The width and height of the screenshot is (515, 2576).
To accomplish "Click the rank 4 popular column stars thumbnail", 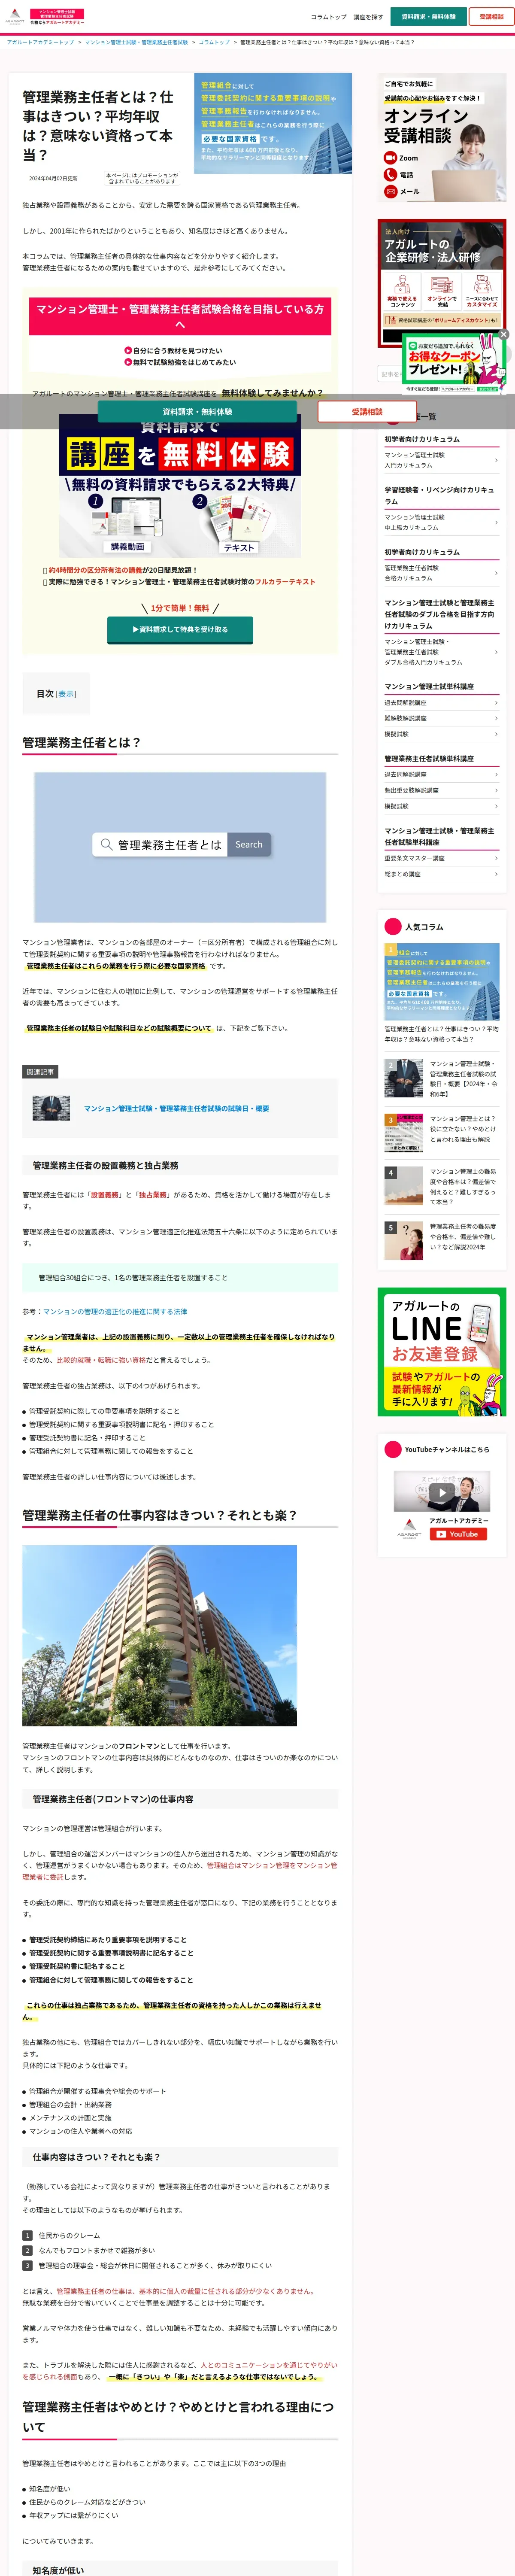I will 404,1186.
